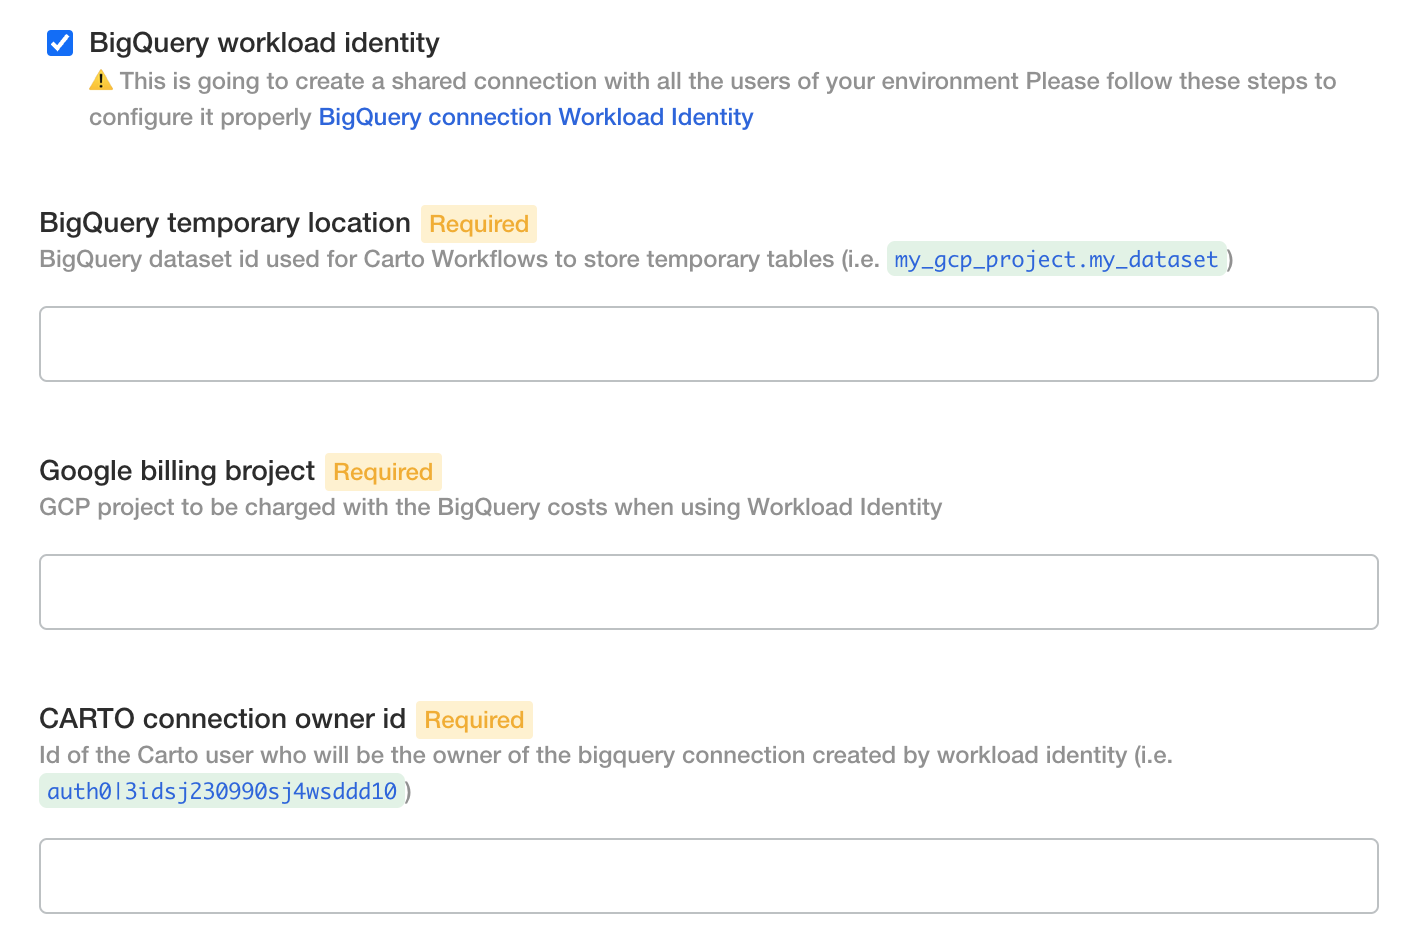Click the yellow warning triangle icon
This screenshot has height=952, width=1418.
(x=101, y=81)
